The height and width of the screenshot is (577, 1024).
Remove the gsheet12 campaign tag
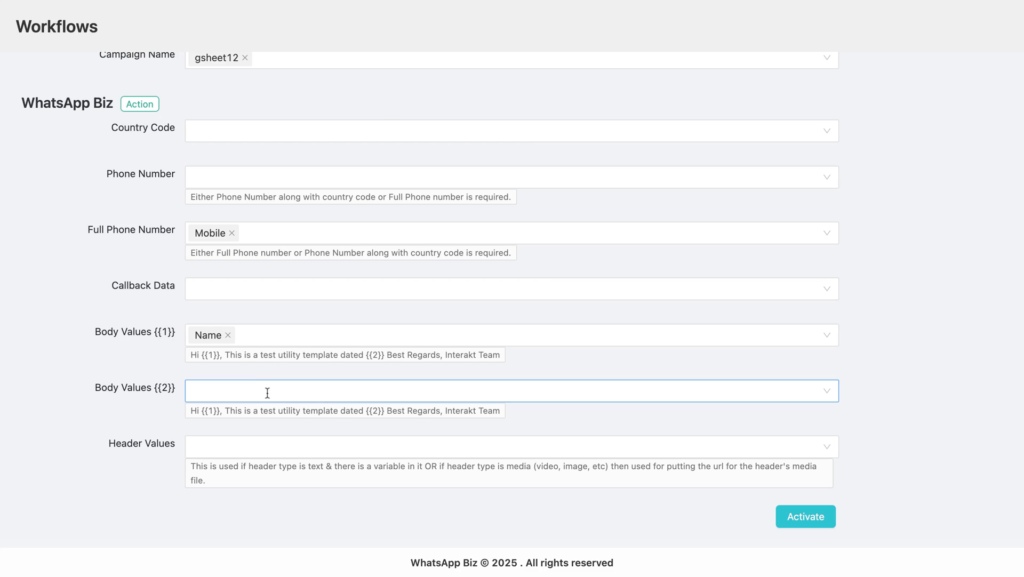(x=245, y=58)
